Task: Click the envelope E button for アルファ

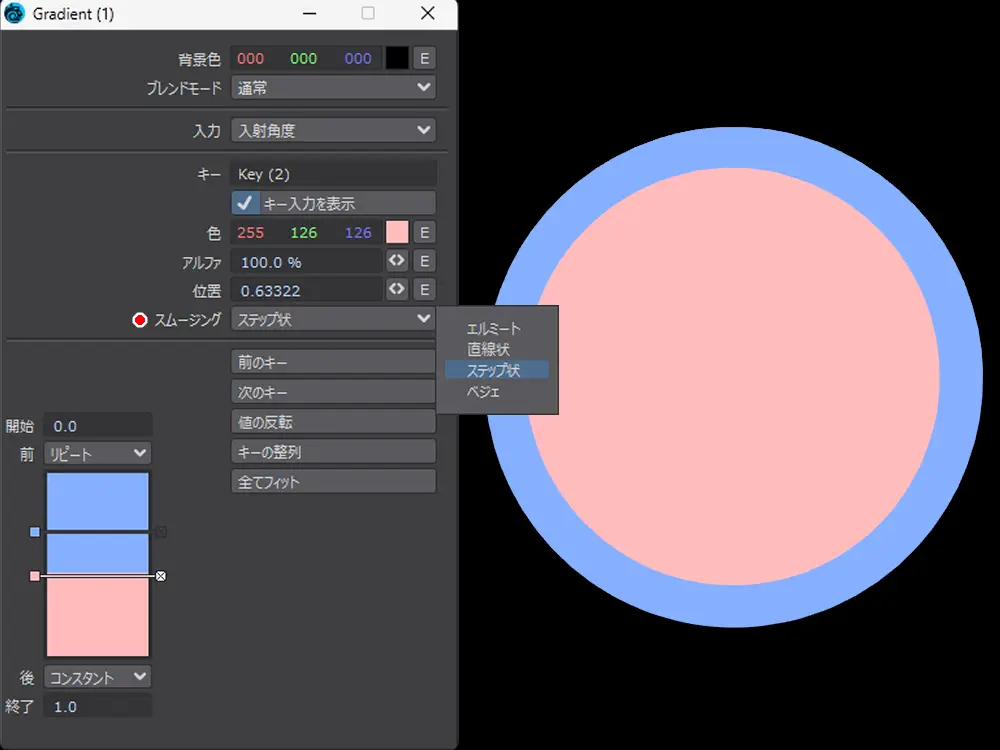Action: click(x=424, y=261)
